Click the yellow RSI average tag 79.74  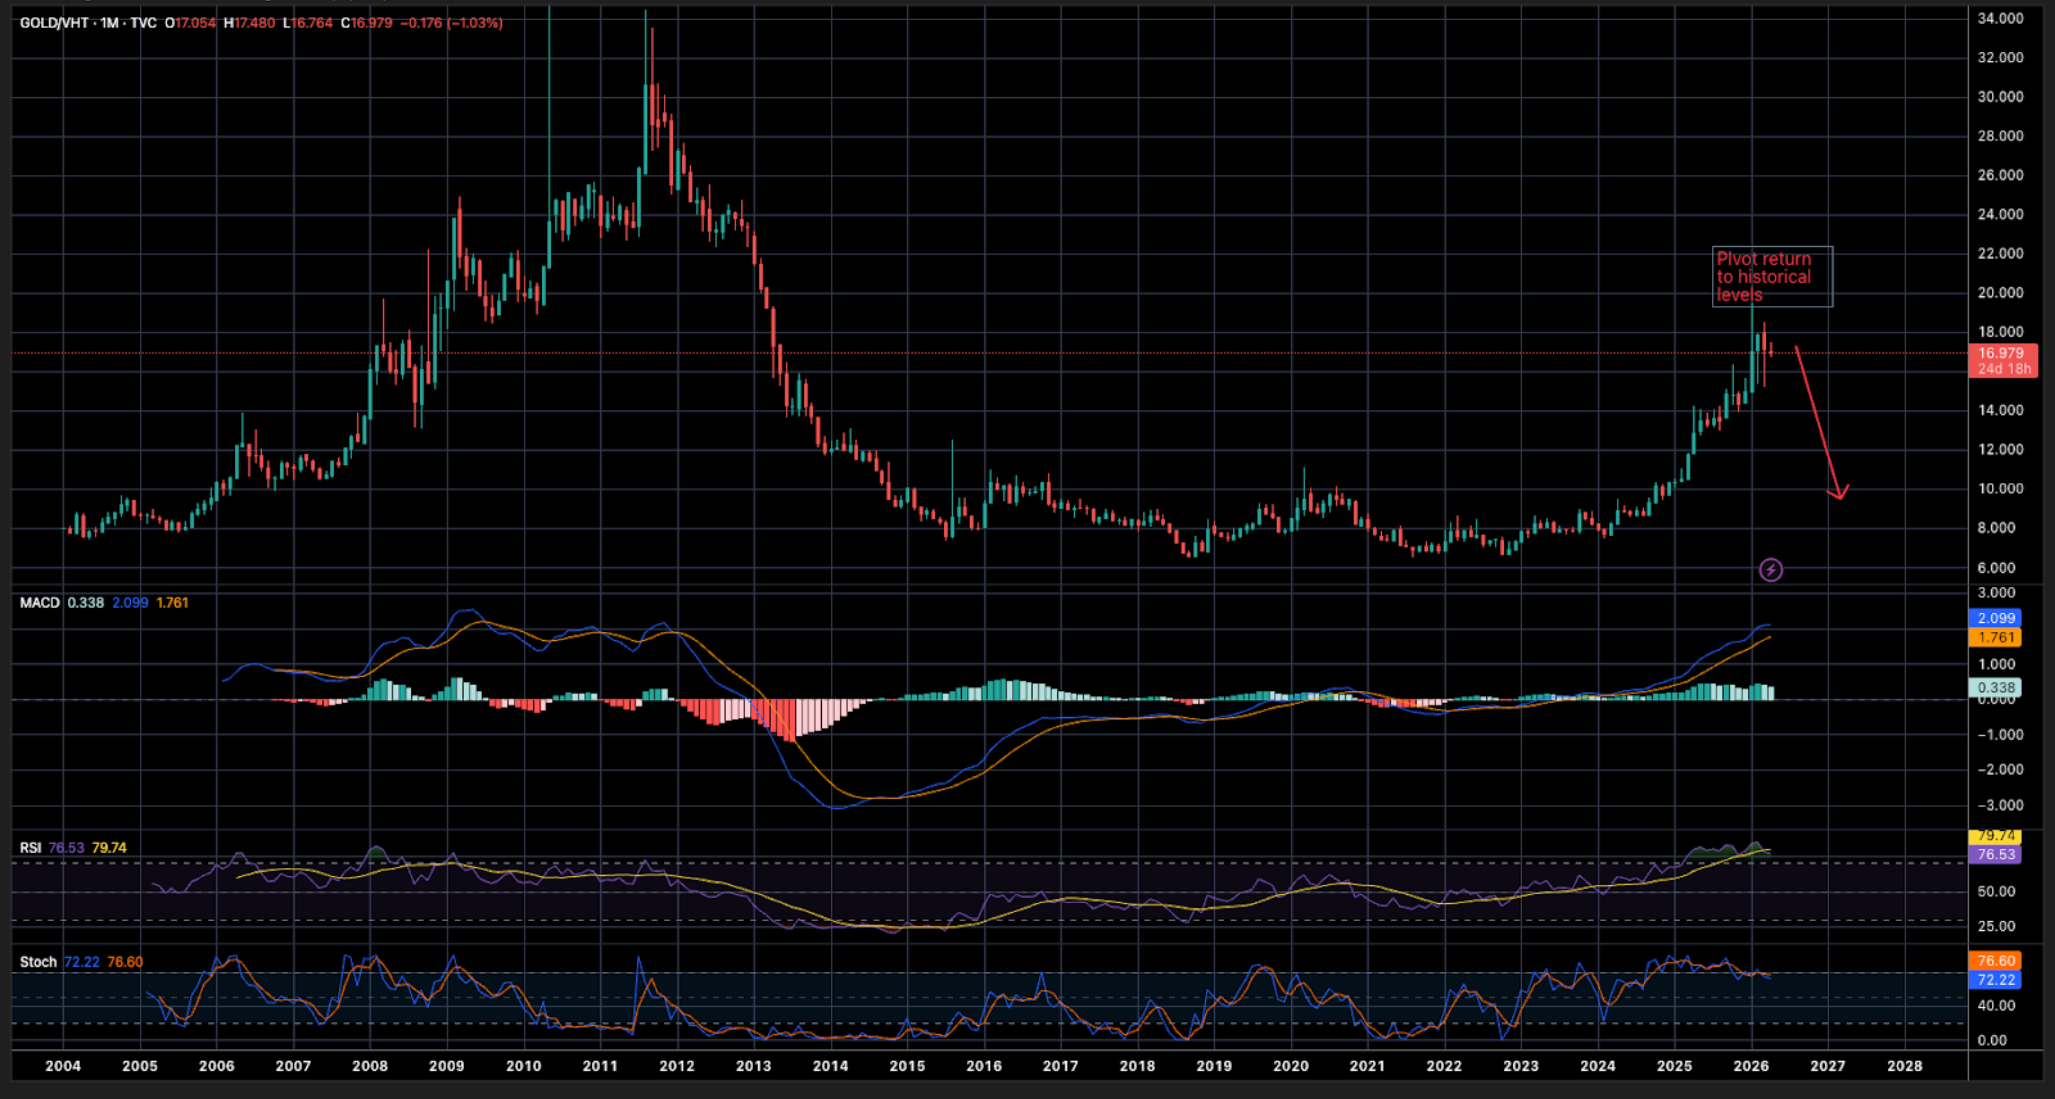1995,836
